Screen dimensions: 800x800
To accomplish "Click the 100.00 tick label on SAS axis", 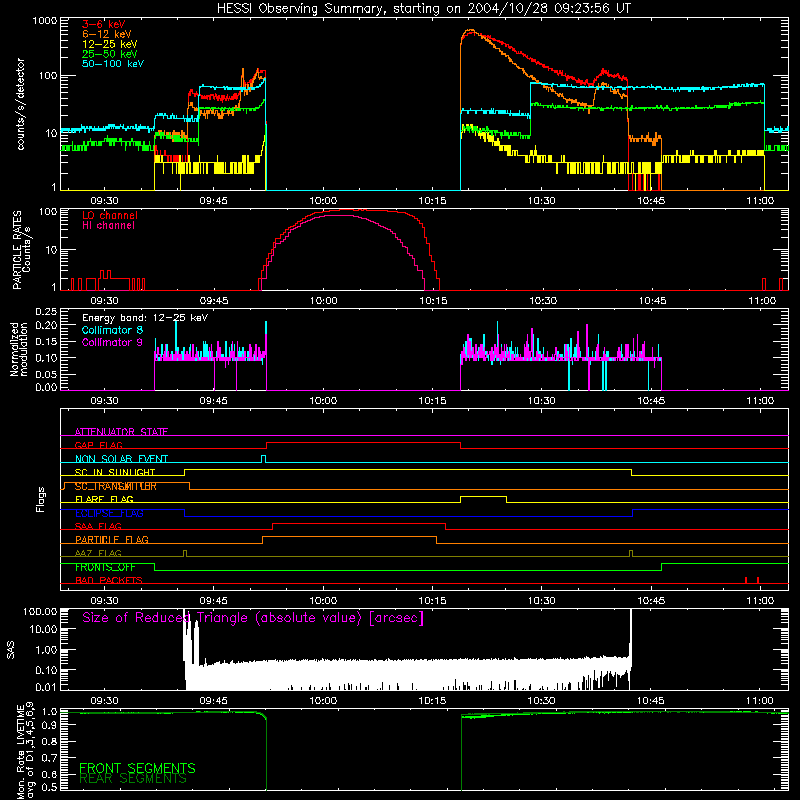I will (x=40, y=612).
